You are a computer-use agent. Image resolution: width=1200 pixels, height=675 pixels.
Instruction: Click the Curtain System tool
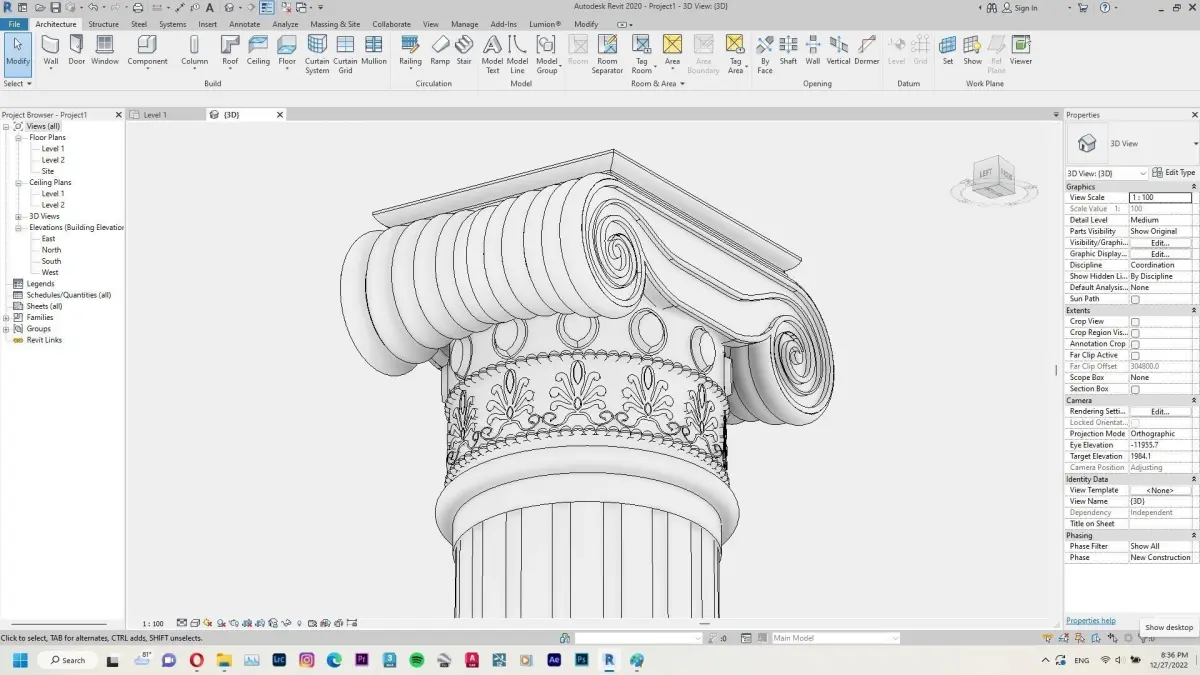317,54
